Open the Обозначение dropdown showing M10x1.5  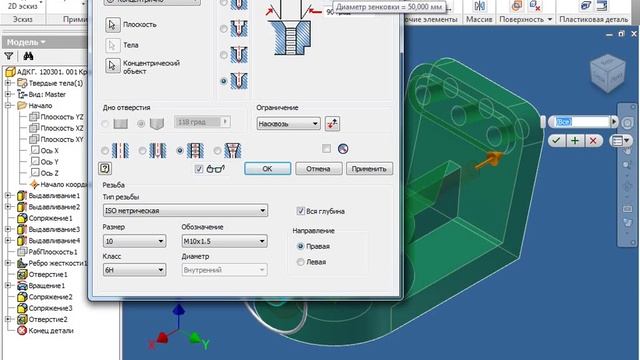pos(224,241)
